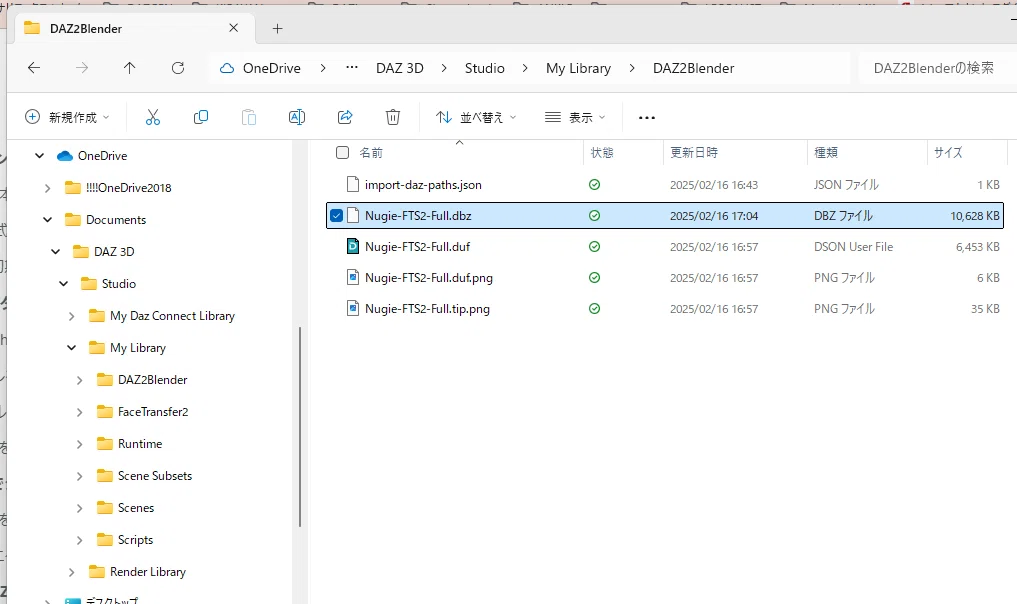Select the Scenes folder in tree
The height and width of the screenshot is (604, 1017).
tap(136, 508)
